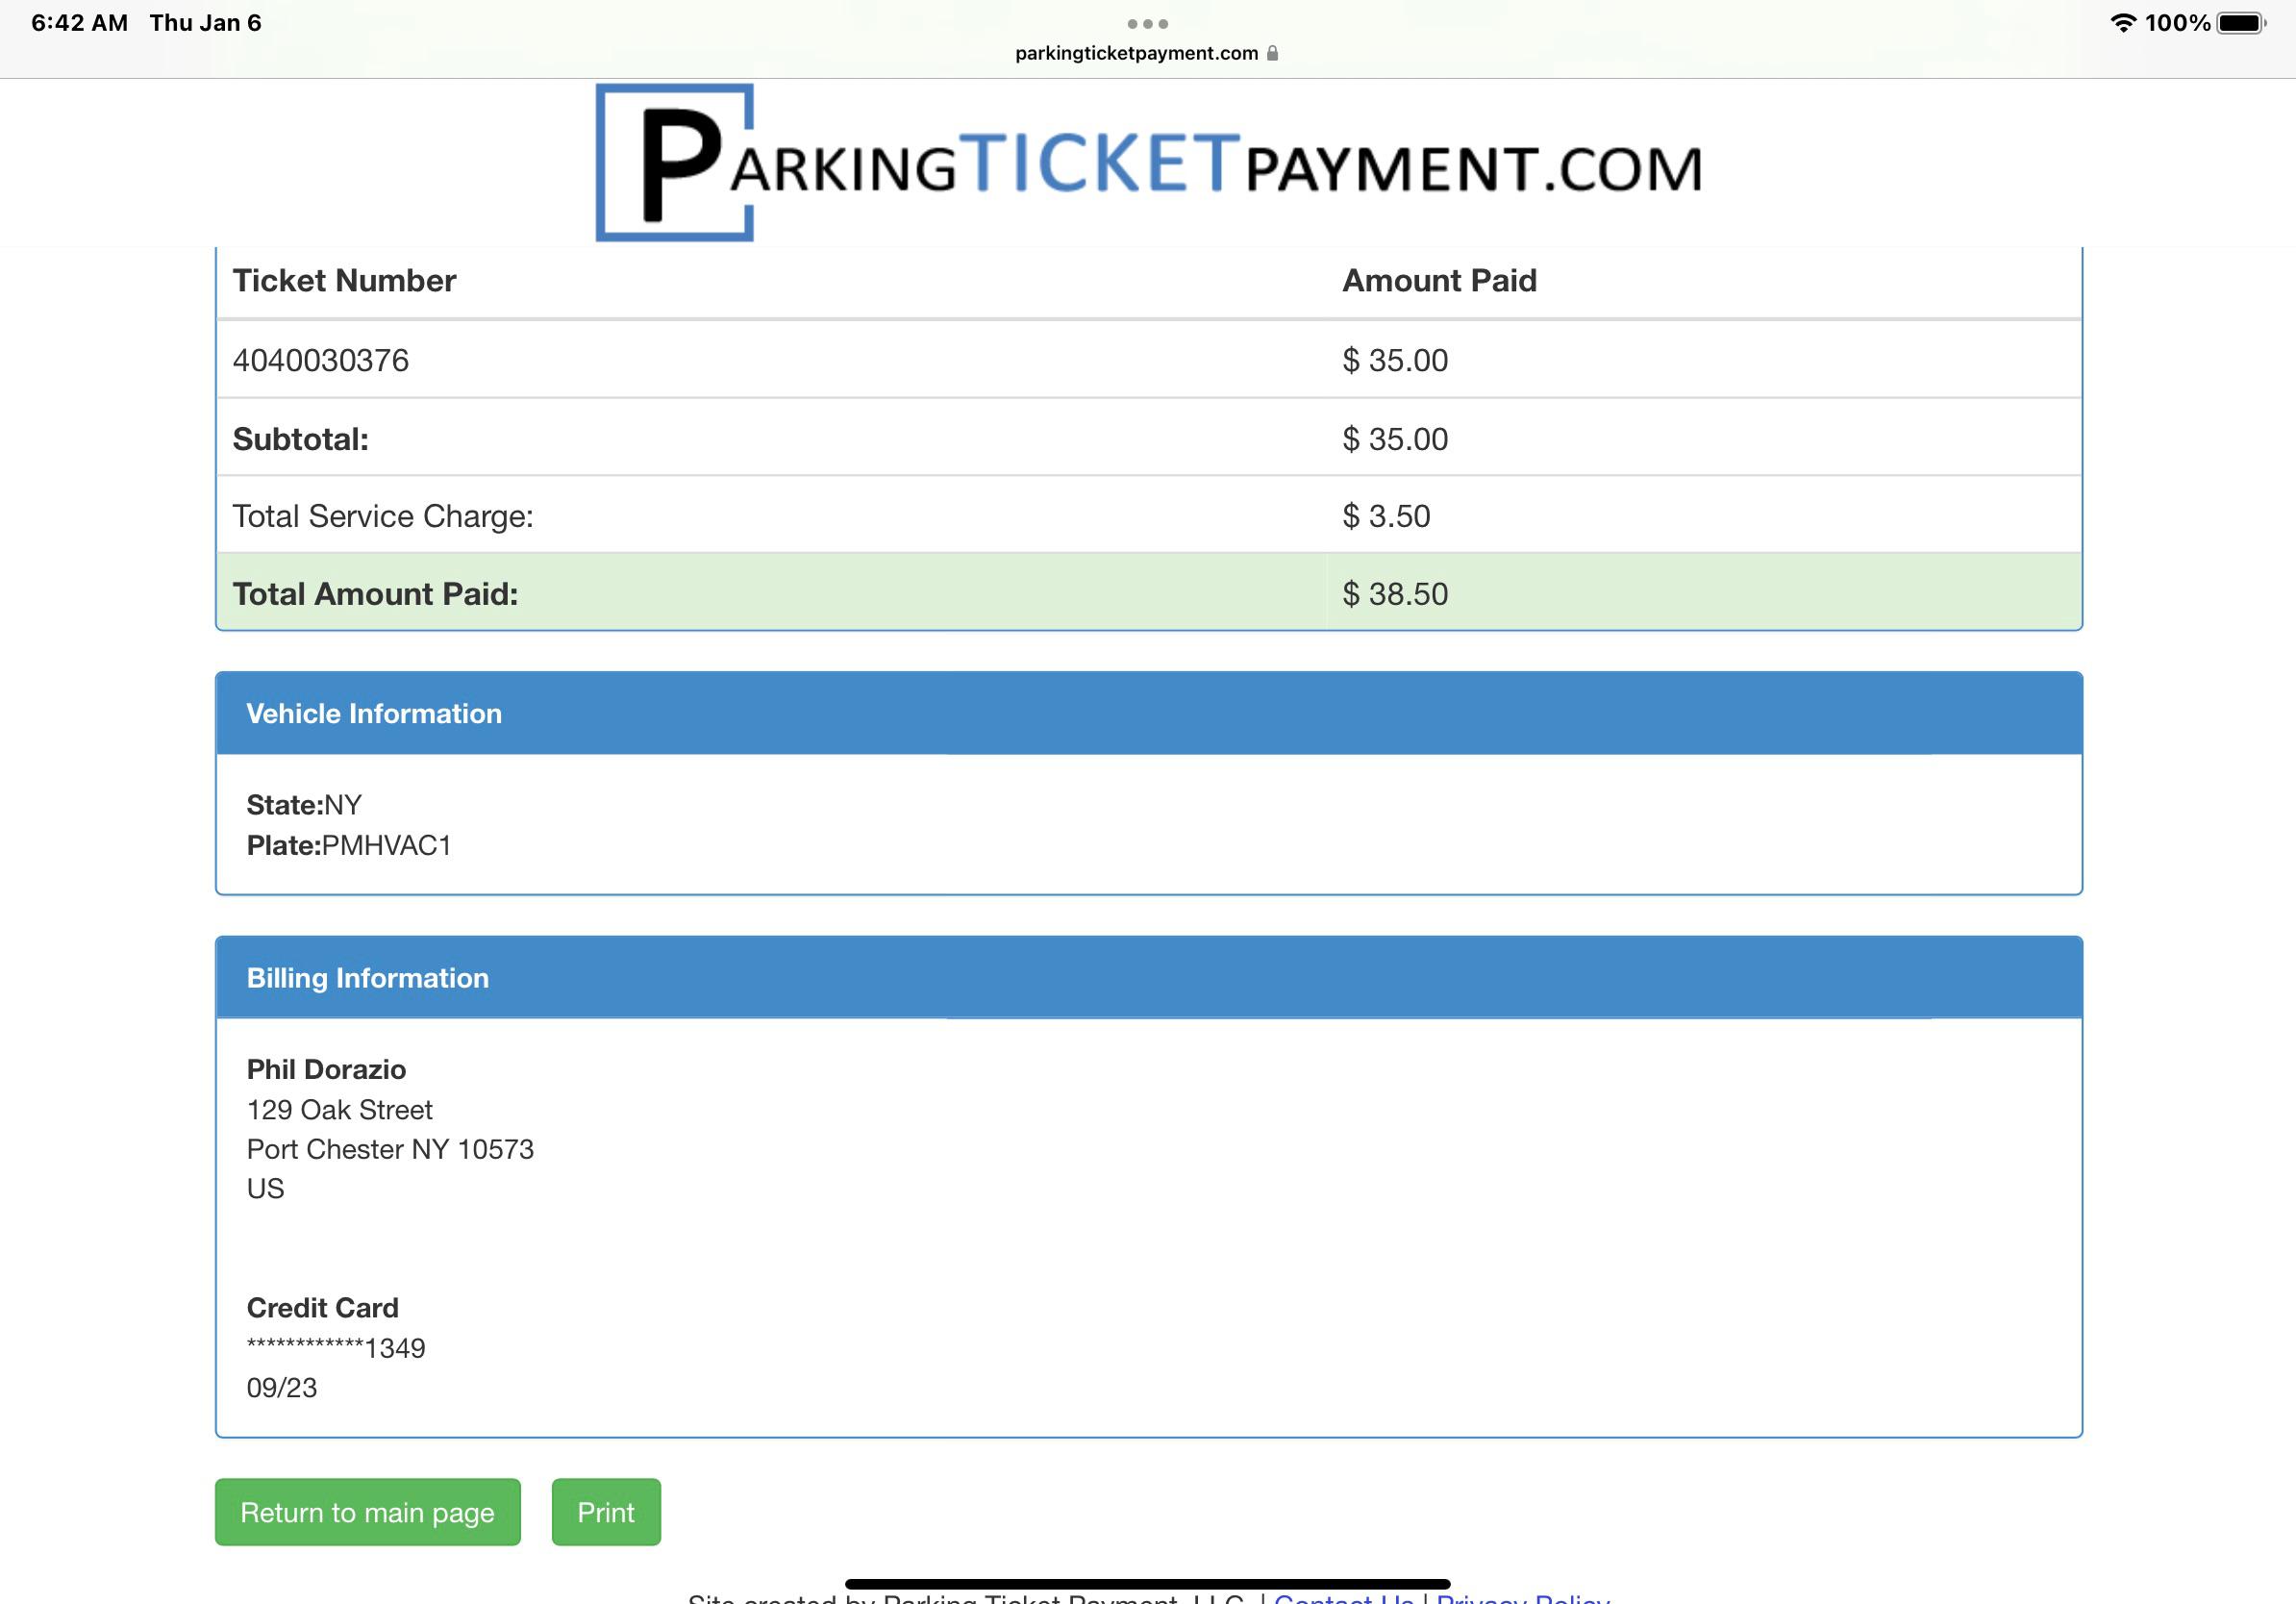This screenshot has height=1604, width=2296.
Task: Tap the home indicator bar at the bottom
Action: (1147, 1584)
